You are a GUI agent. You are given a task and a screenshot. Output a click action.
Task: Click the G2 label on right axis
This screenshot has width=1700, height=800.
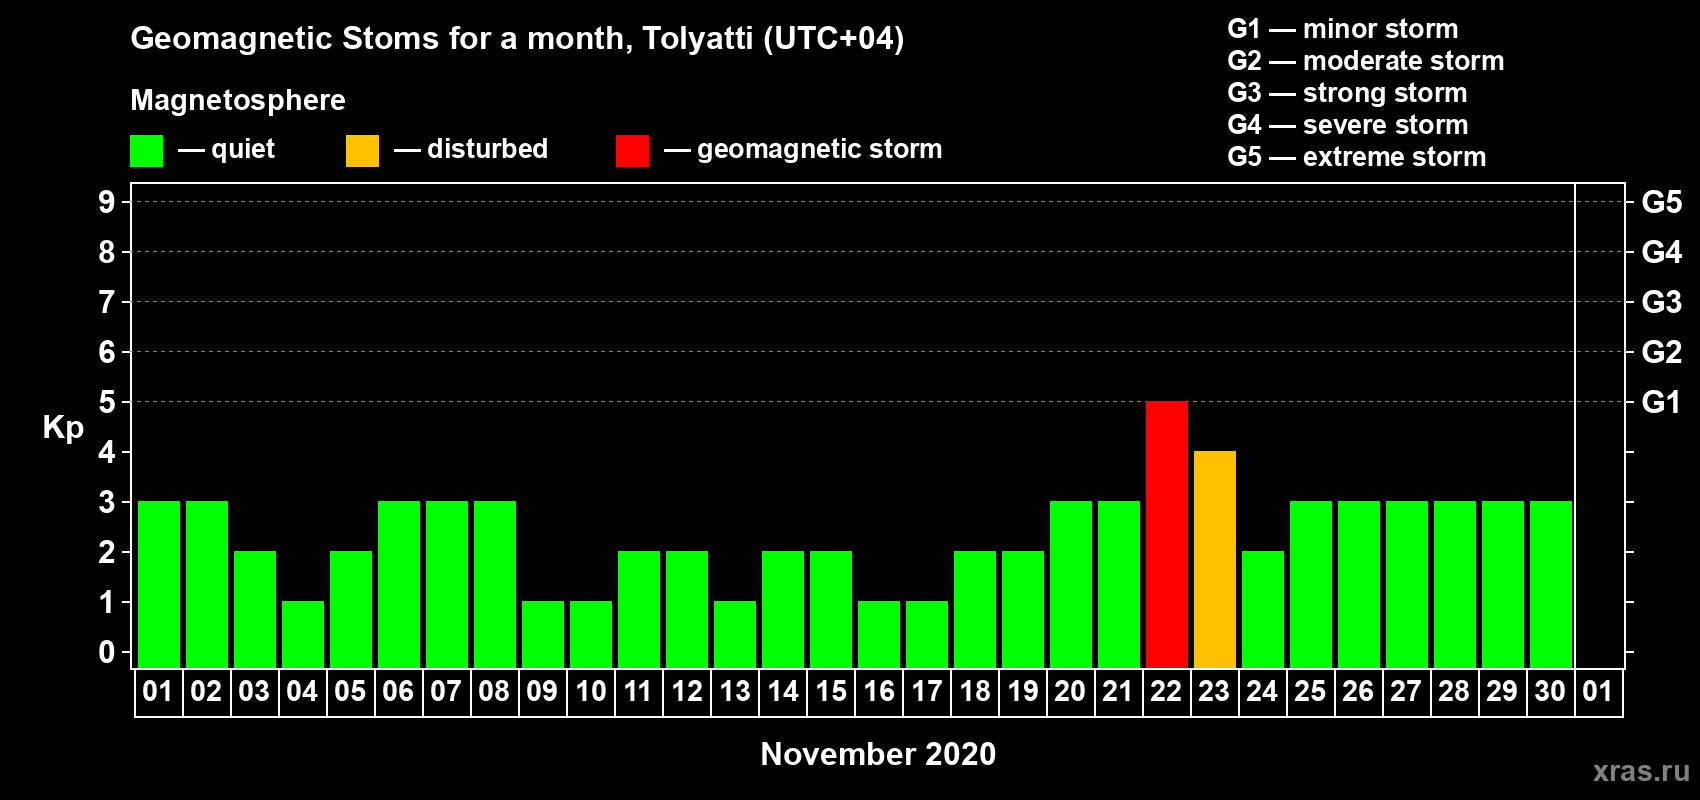[x=1662, y=352]
